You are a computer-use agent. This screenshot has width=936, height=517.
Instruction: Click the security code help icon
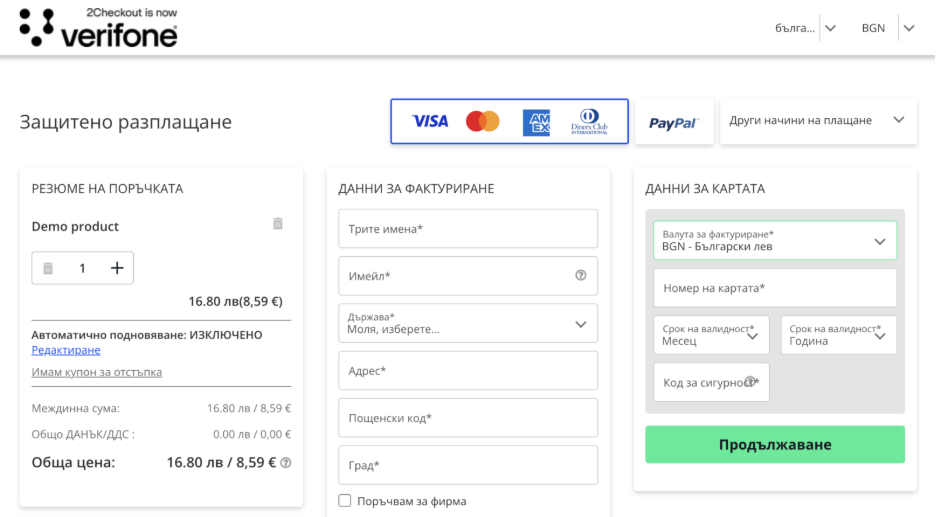[x=750, y=381]
